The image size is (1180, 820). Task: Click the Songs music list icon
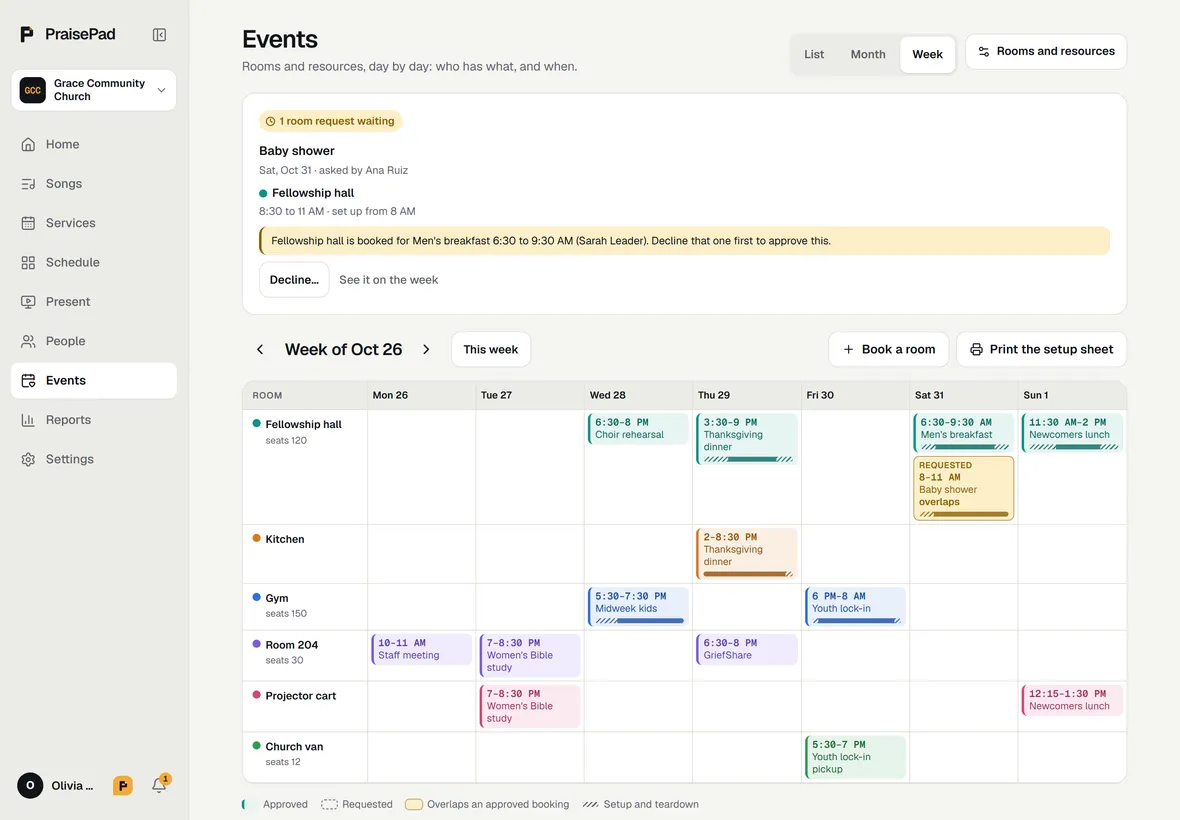[28, 184]
